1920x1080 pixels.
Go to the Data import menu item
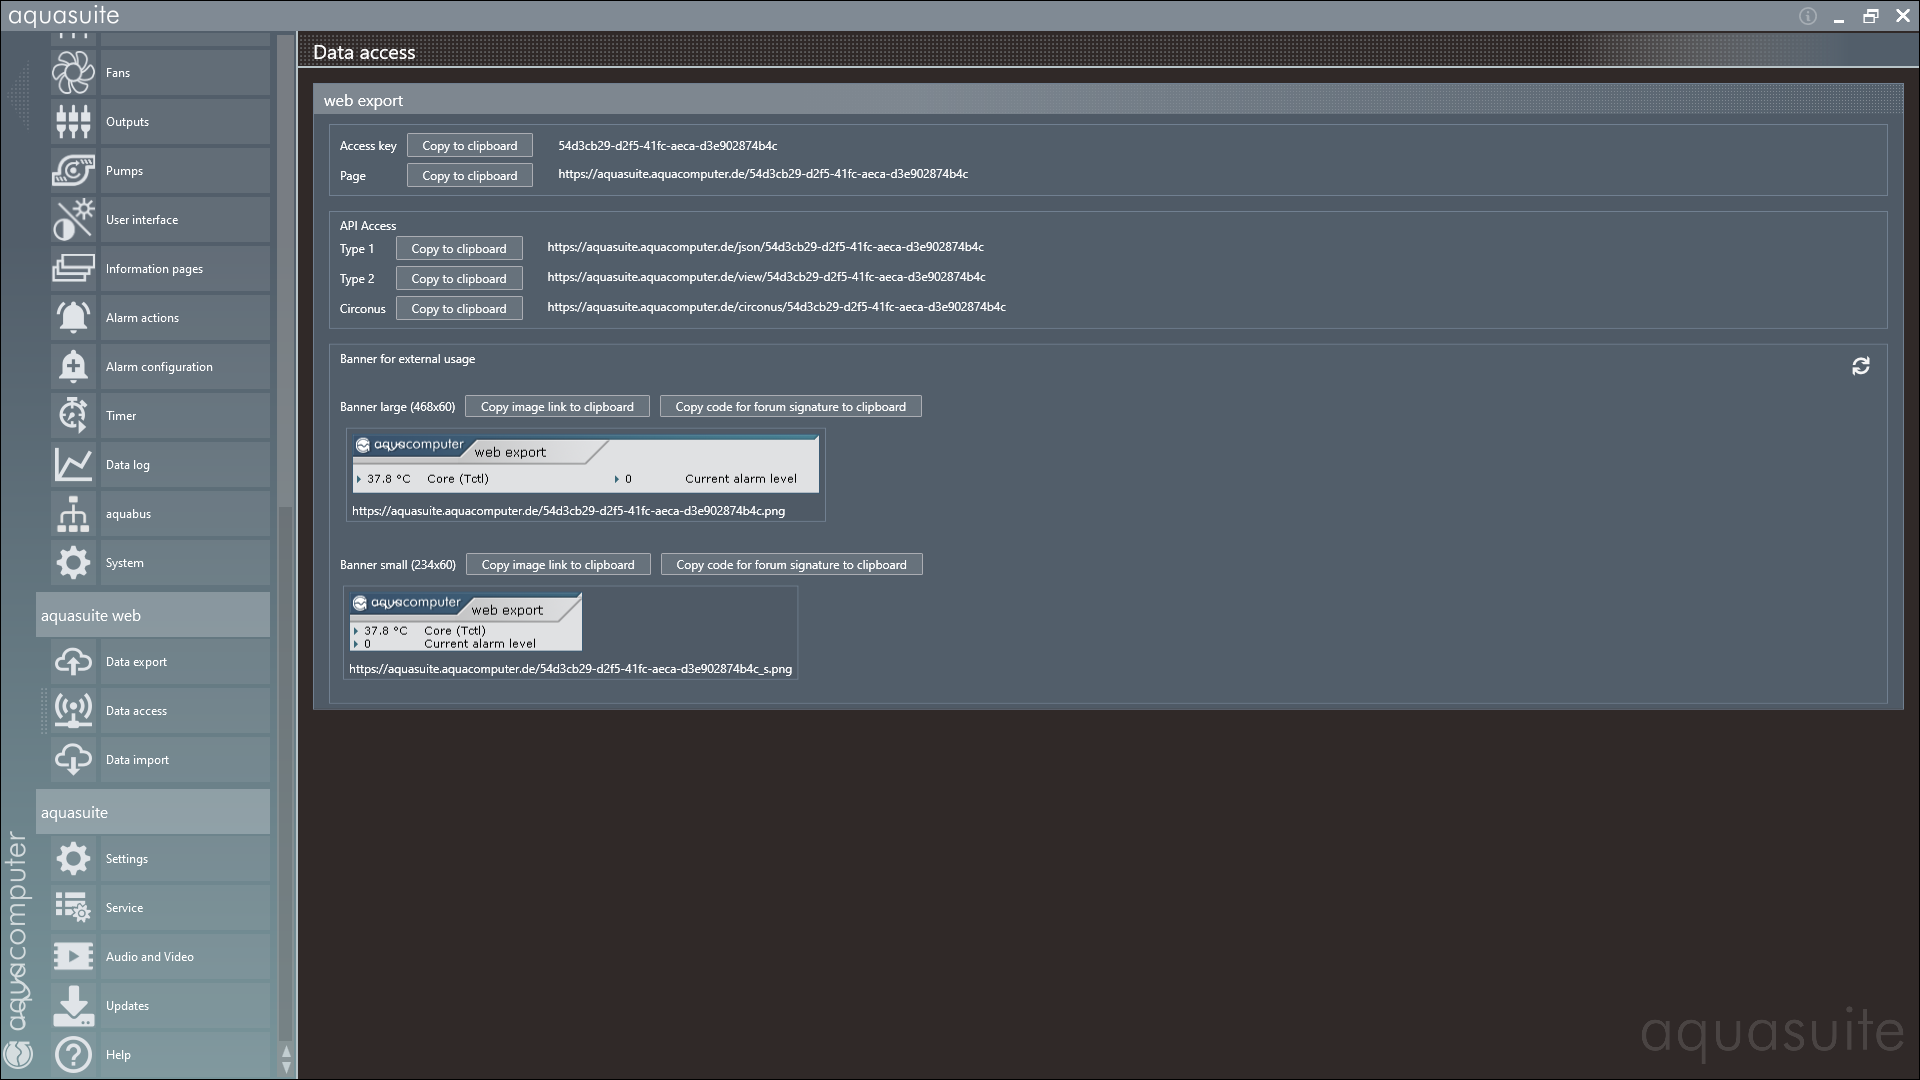click(185, 760)
